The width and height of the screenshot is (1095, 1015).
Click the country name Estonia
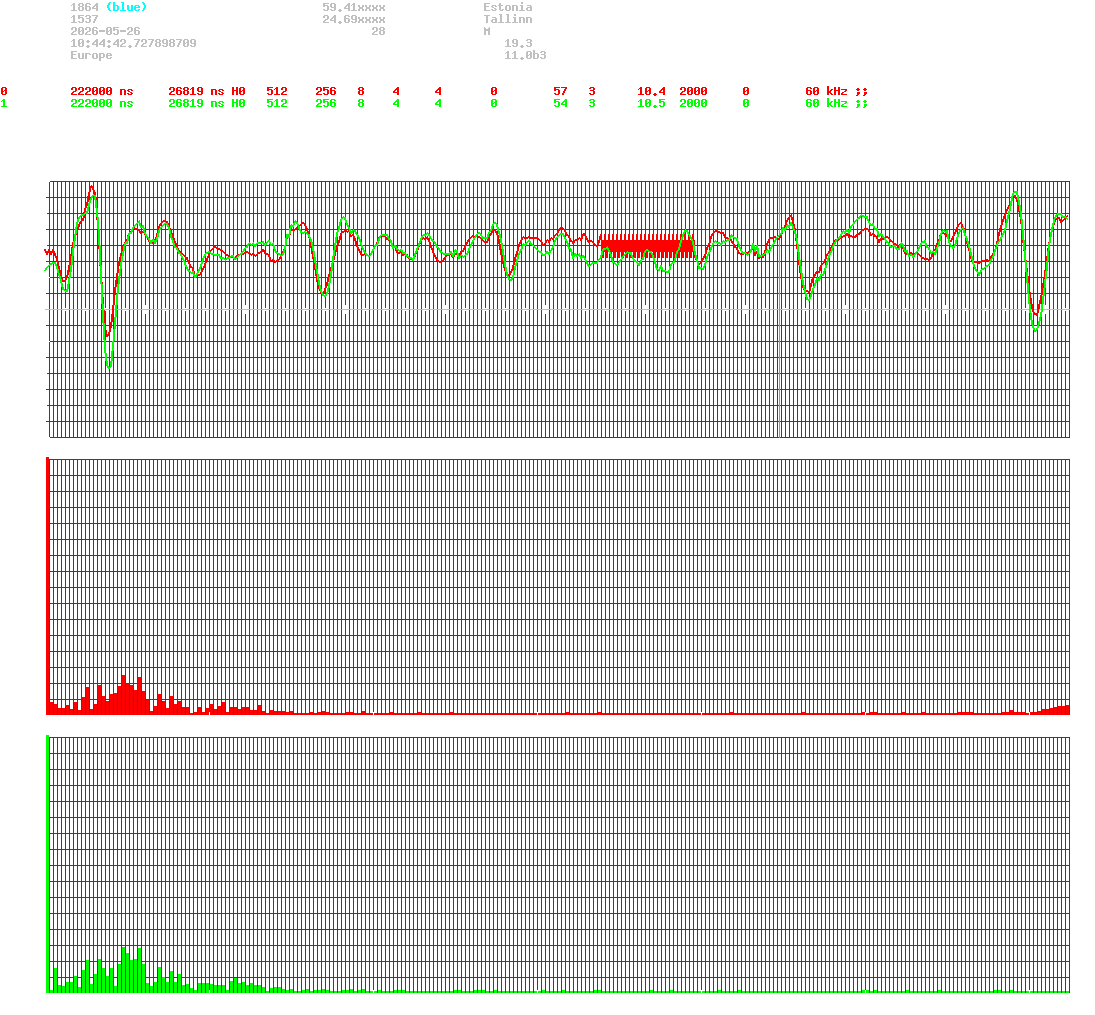coord(508,7)
